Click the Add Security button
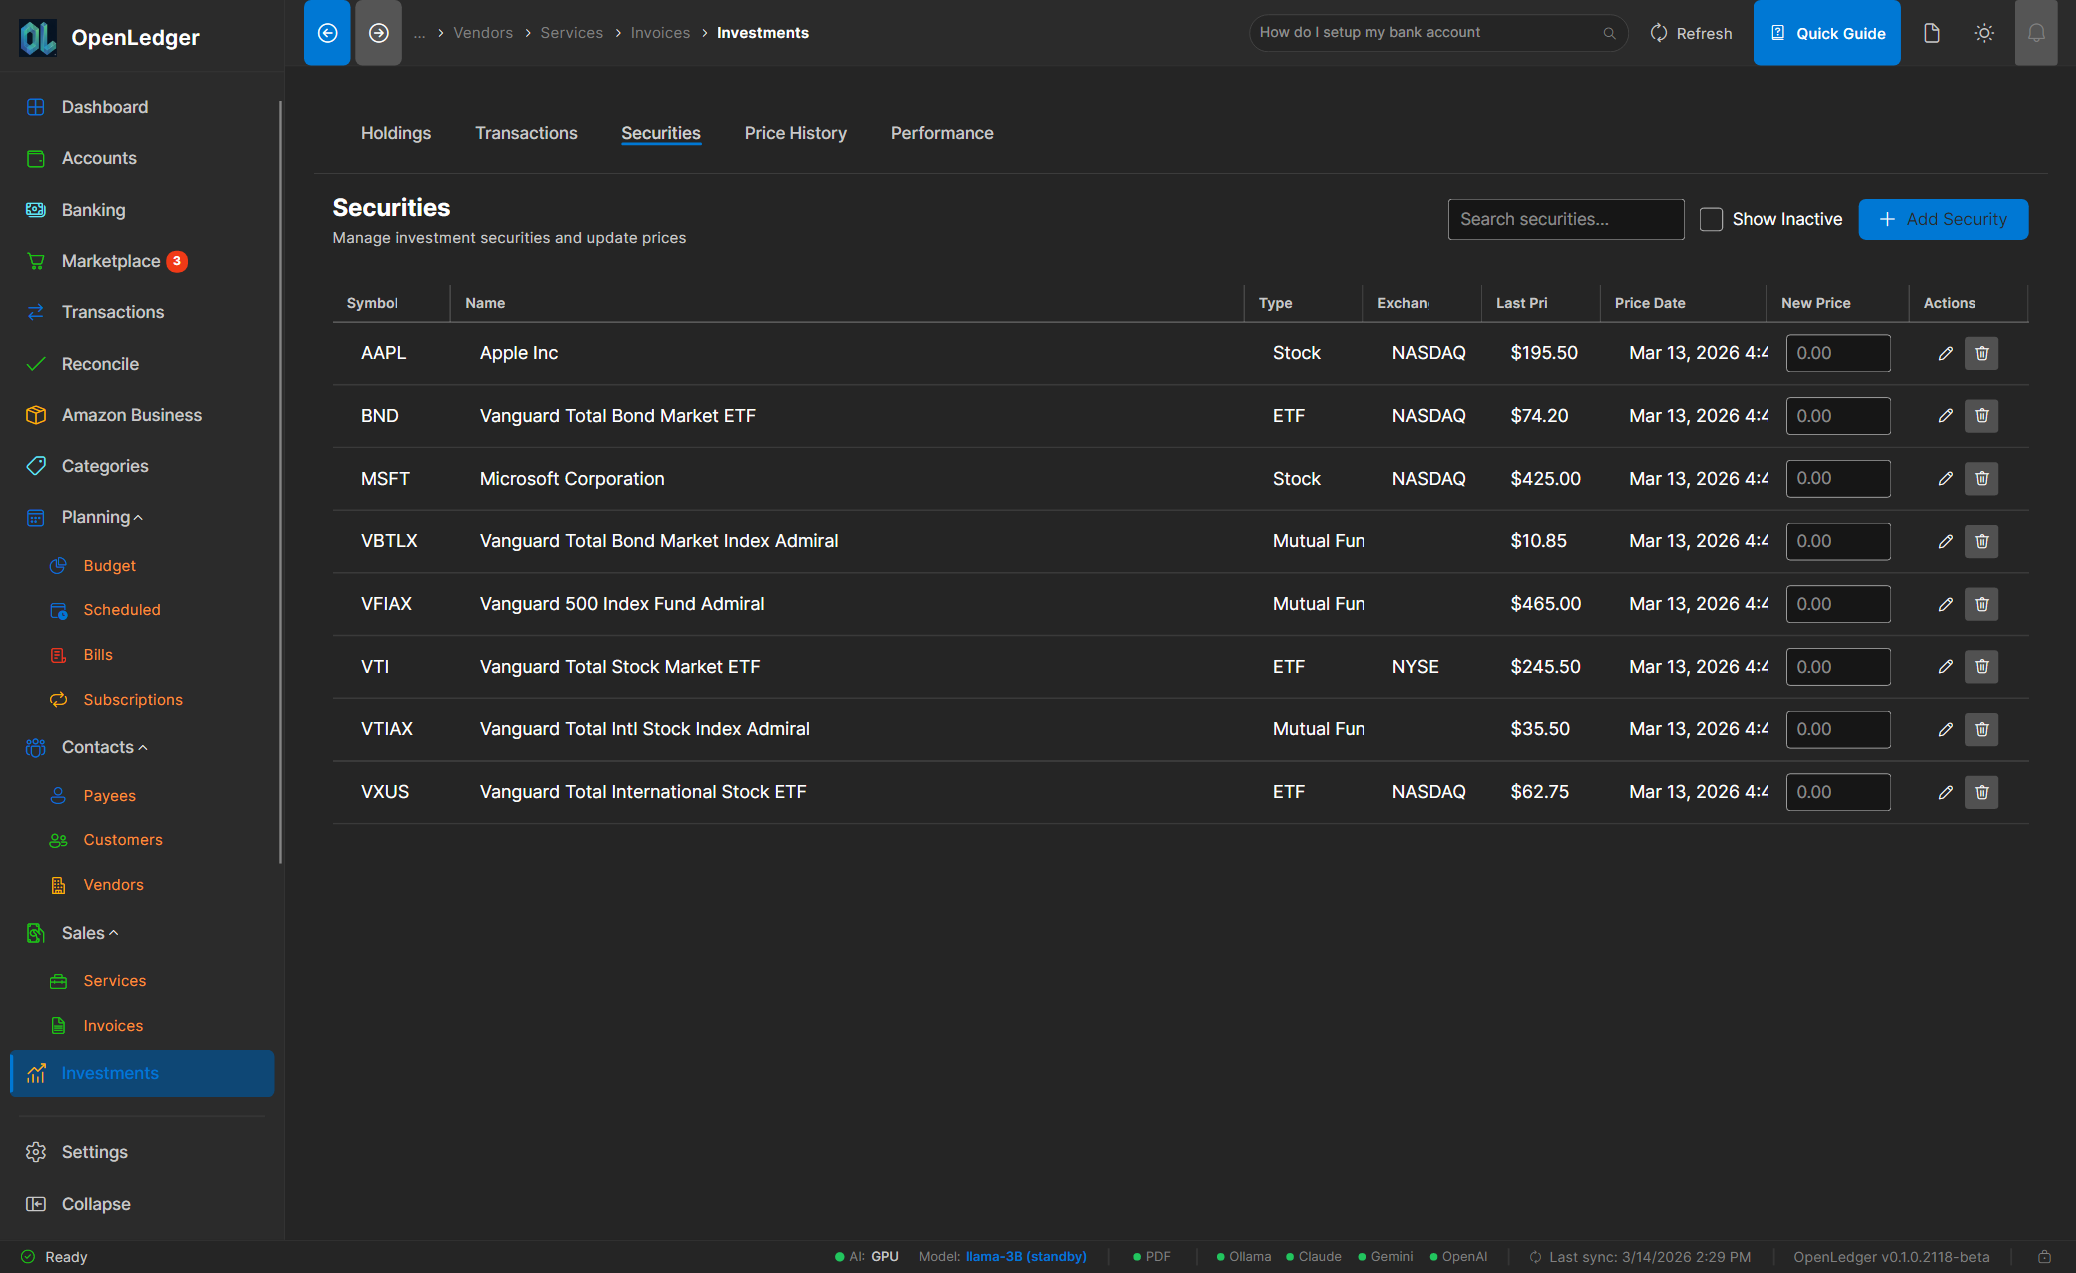Image resolution: width=2076 pixels, height=1273 pixels. (x=1942, y=219)
